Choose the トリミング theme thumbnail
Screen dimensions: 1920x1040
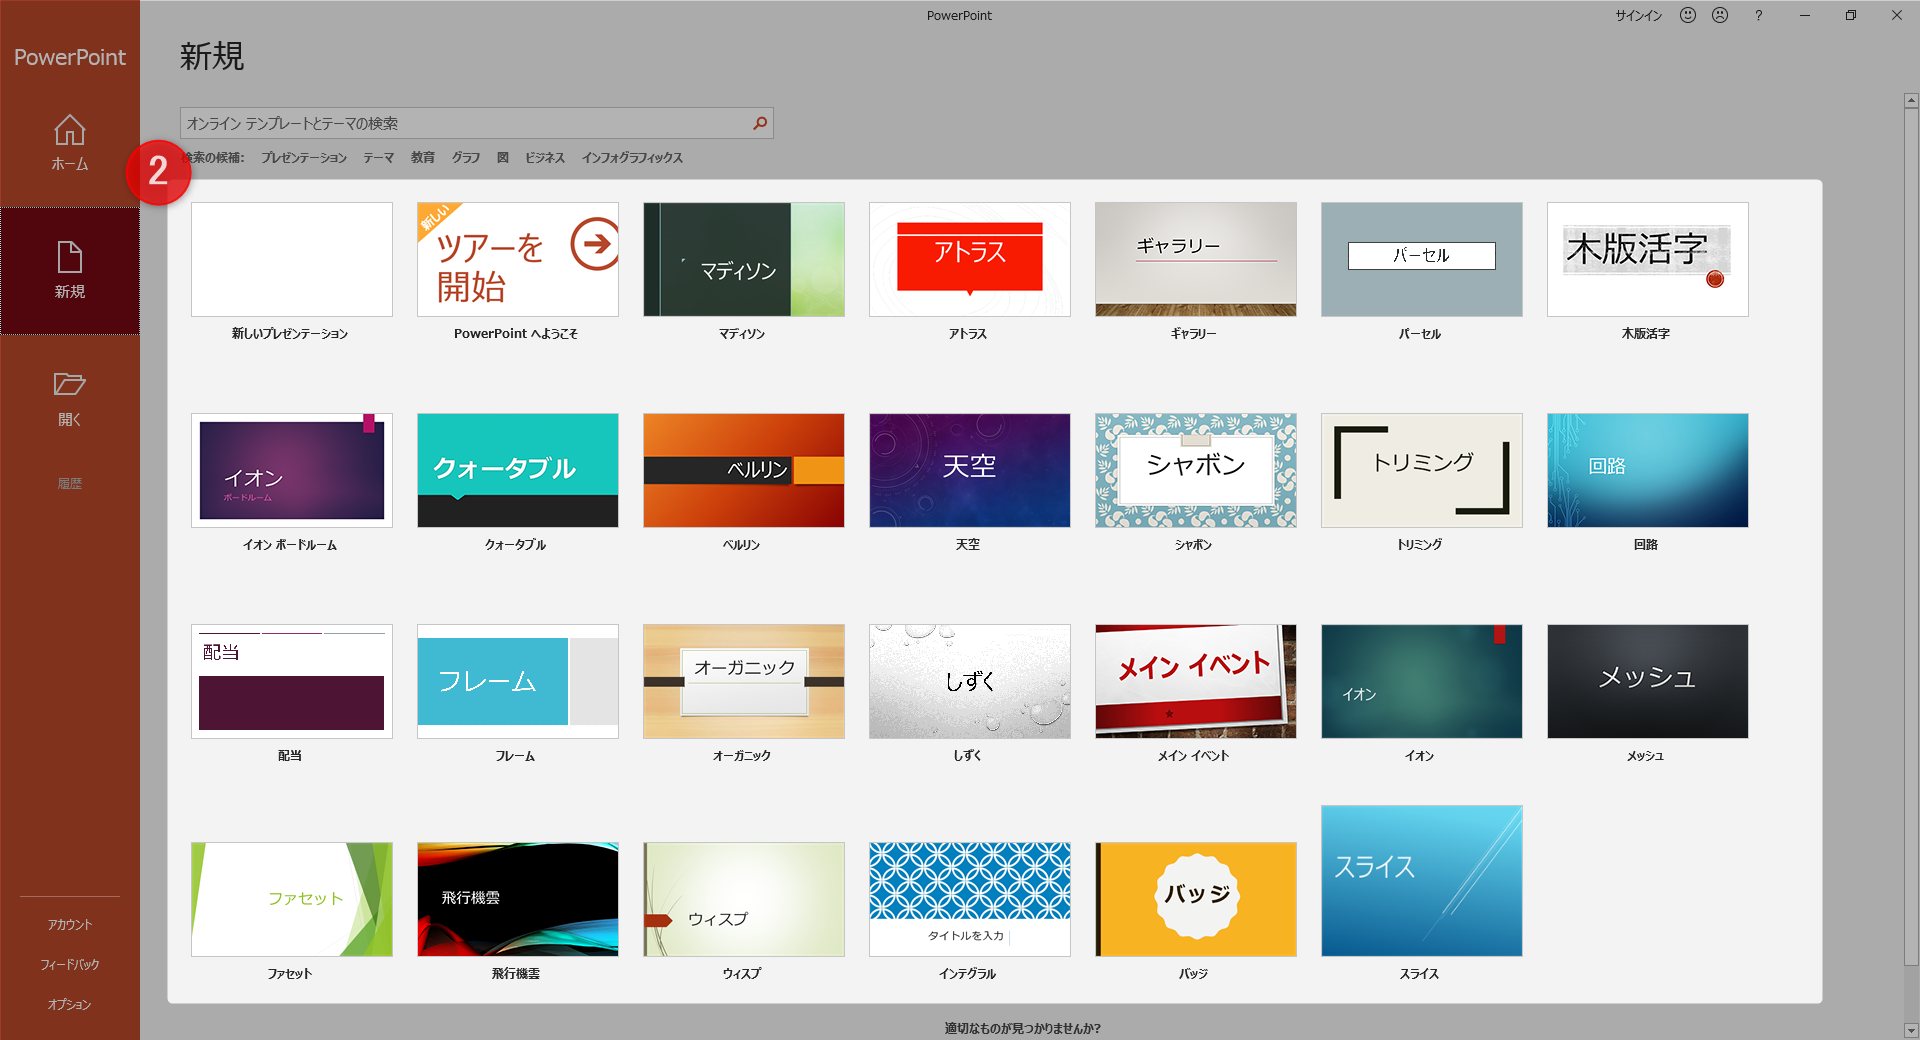pos(1422,471)
